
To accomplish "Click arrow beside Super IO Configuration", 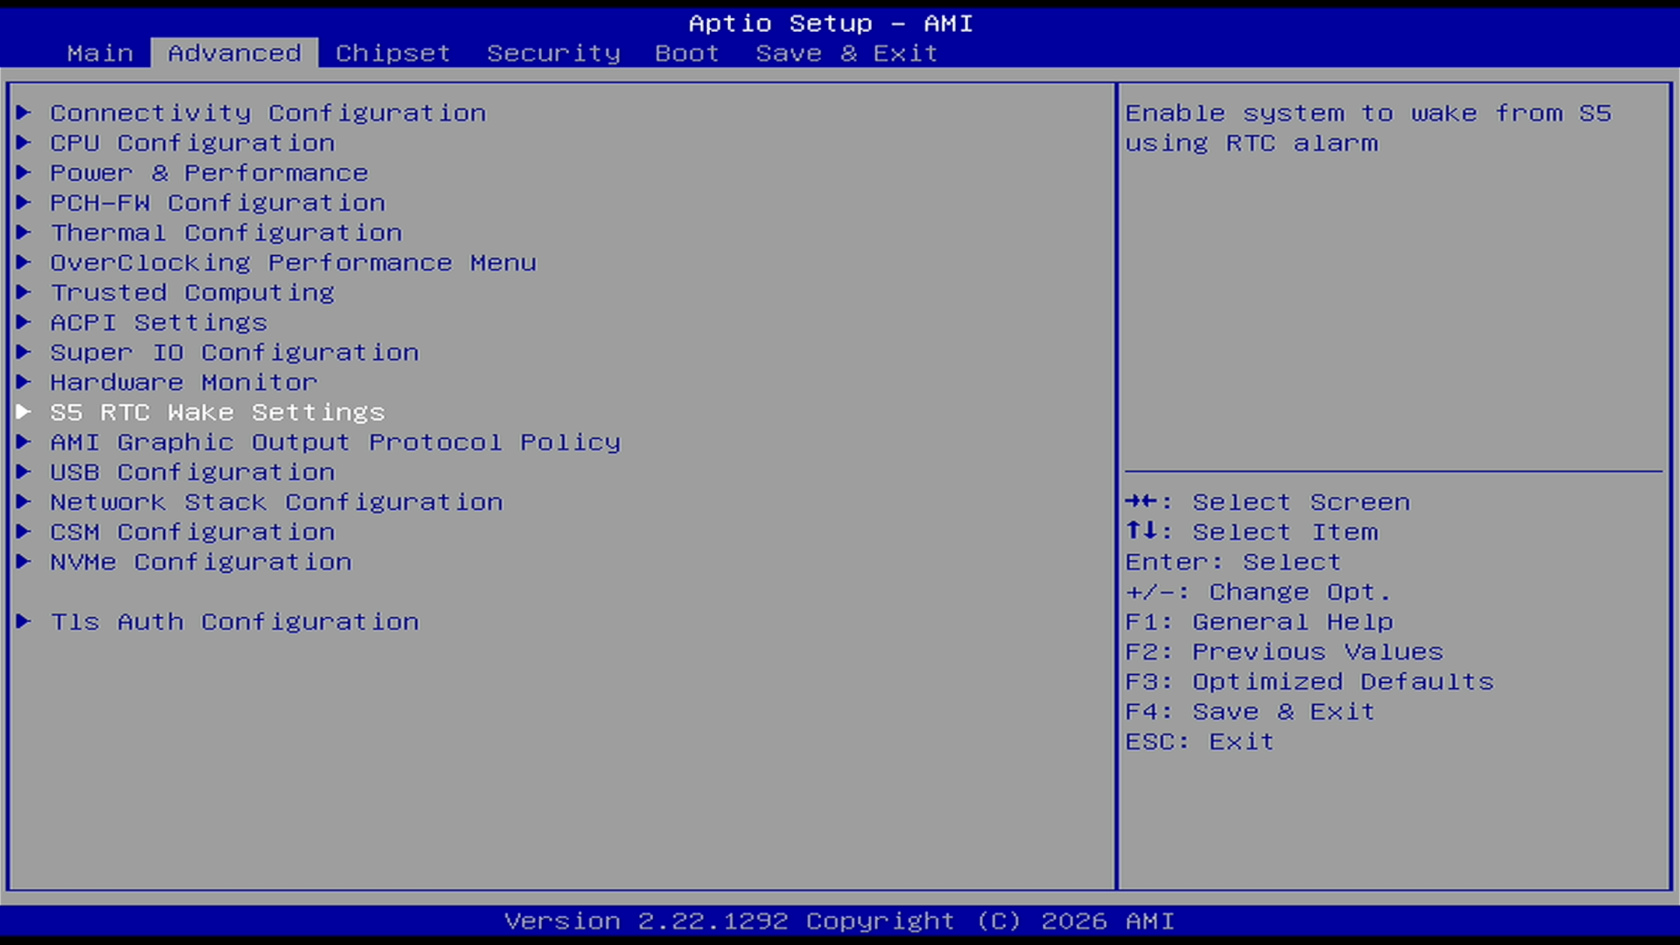I will point(24,352).
